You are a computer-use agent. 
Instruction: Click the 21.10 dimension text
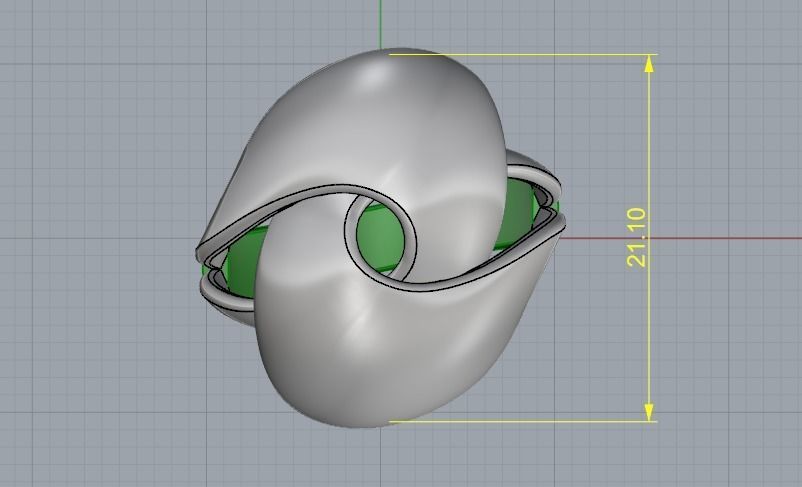tap(636, 237)
